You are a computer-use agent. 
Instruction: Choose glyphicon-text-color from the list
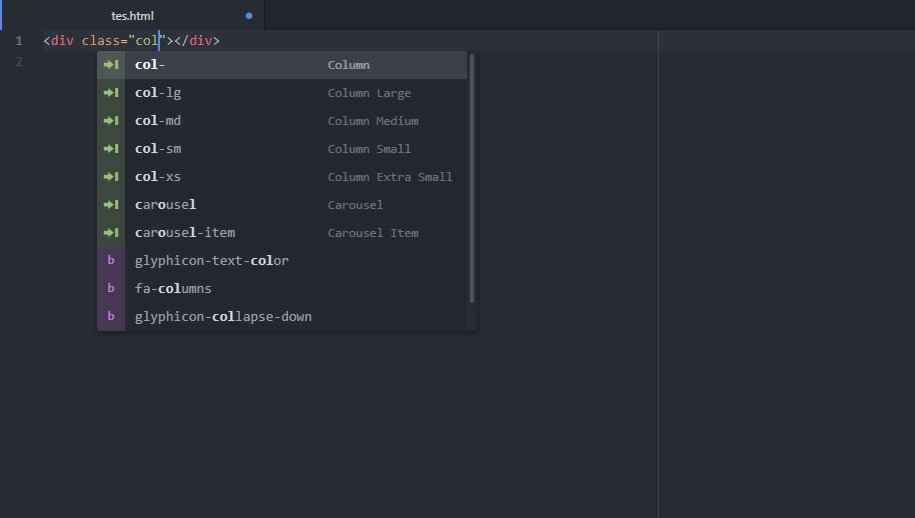pyautogui.click(x=282, y=261)
